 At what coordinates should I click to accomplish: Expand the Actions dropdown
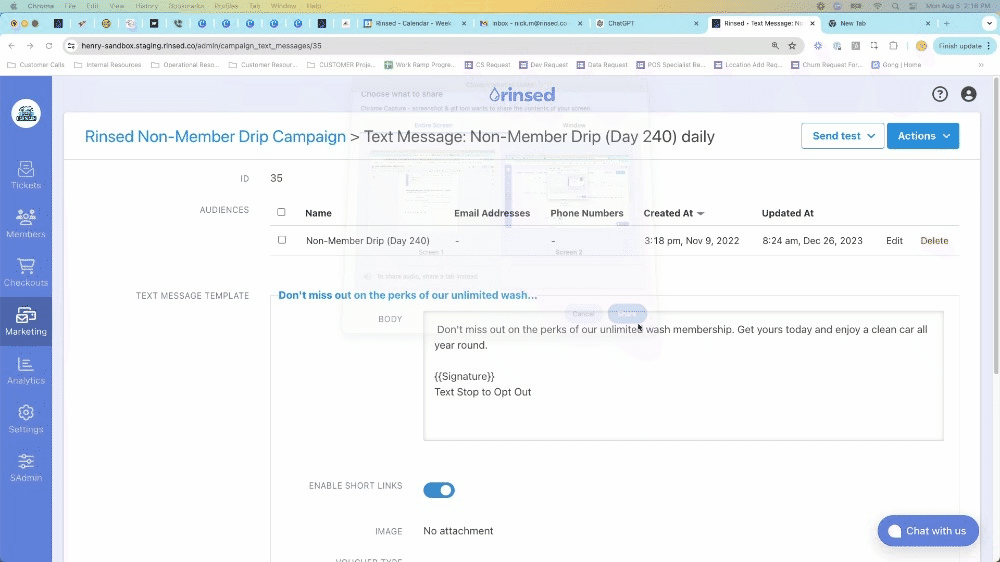pos(923,136)
